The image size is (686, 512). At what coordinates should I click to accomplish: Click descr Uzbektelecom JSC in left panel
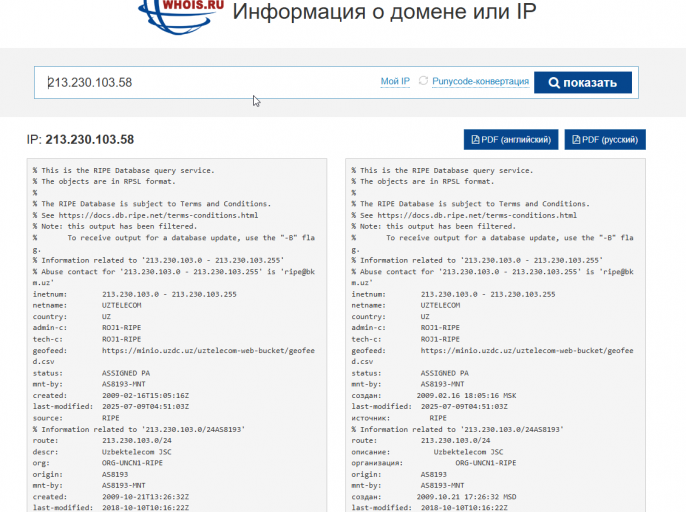(102, 452)
